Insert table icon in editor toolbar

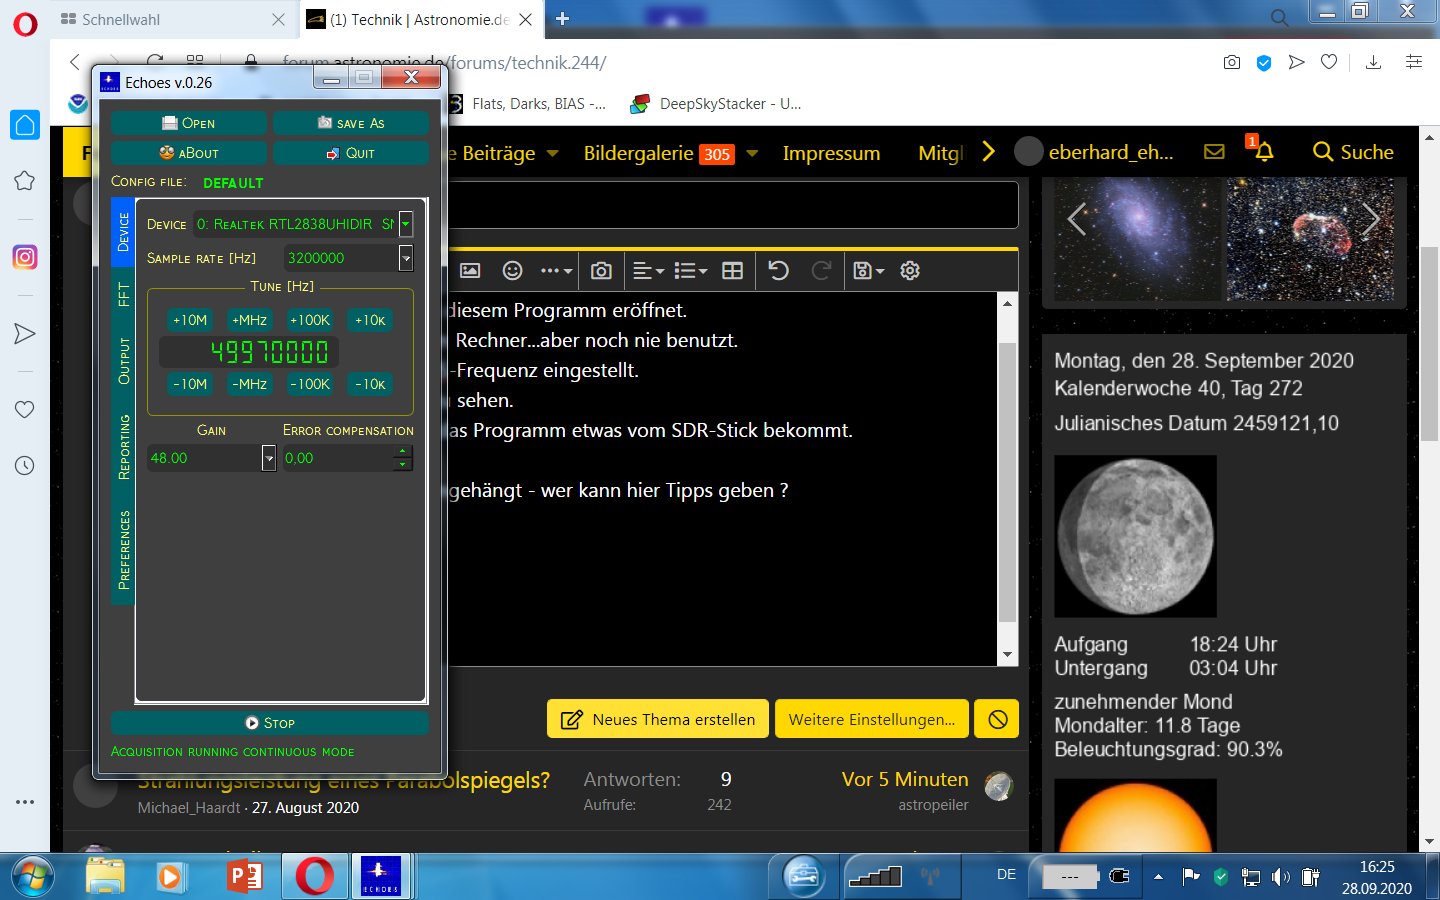click(732, 271)
